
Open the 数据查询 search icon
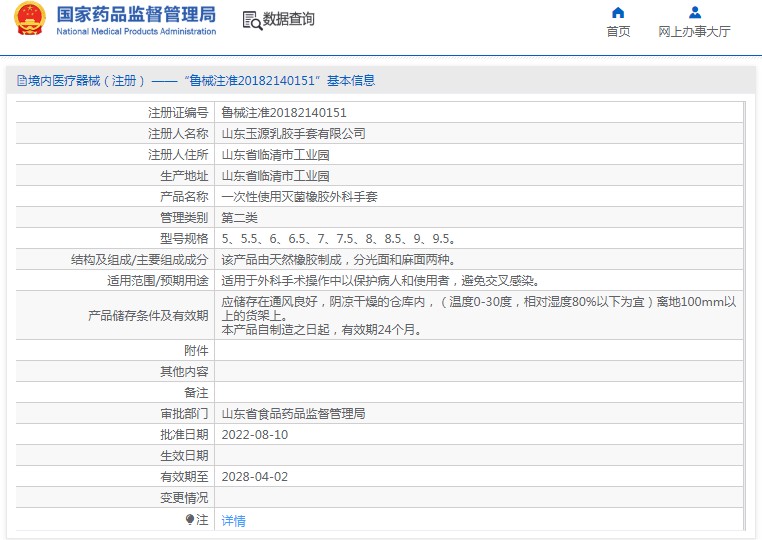[252, 20]
